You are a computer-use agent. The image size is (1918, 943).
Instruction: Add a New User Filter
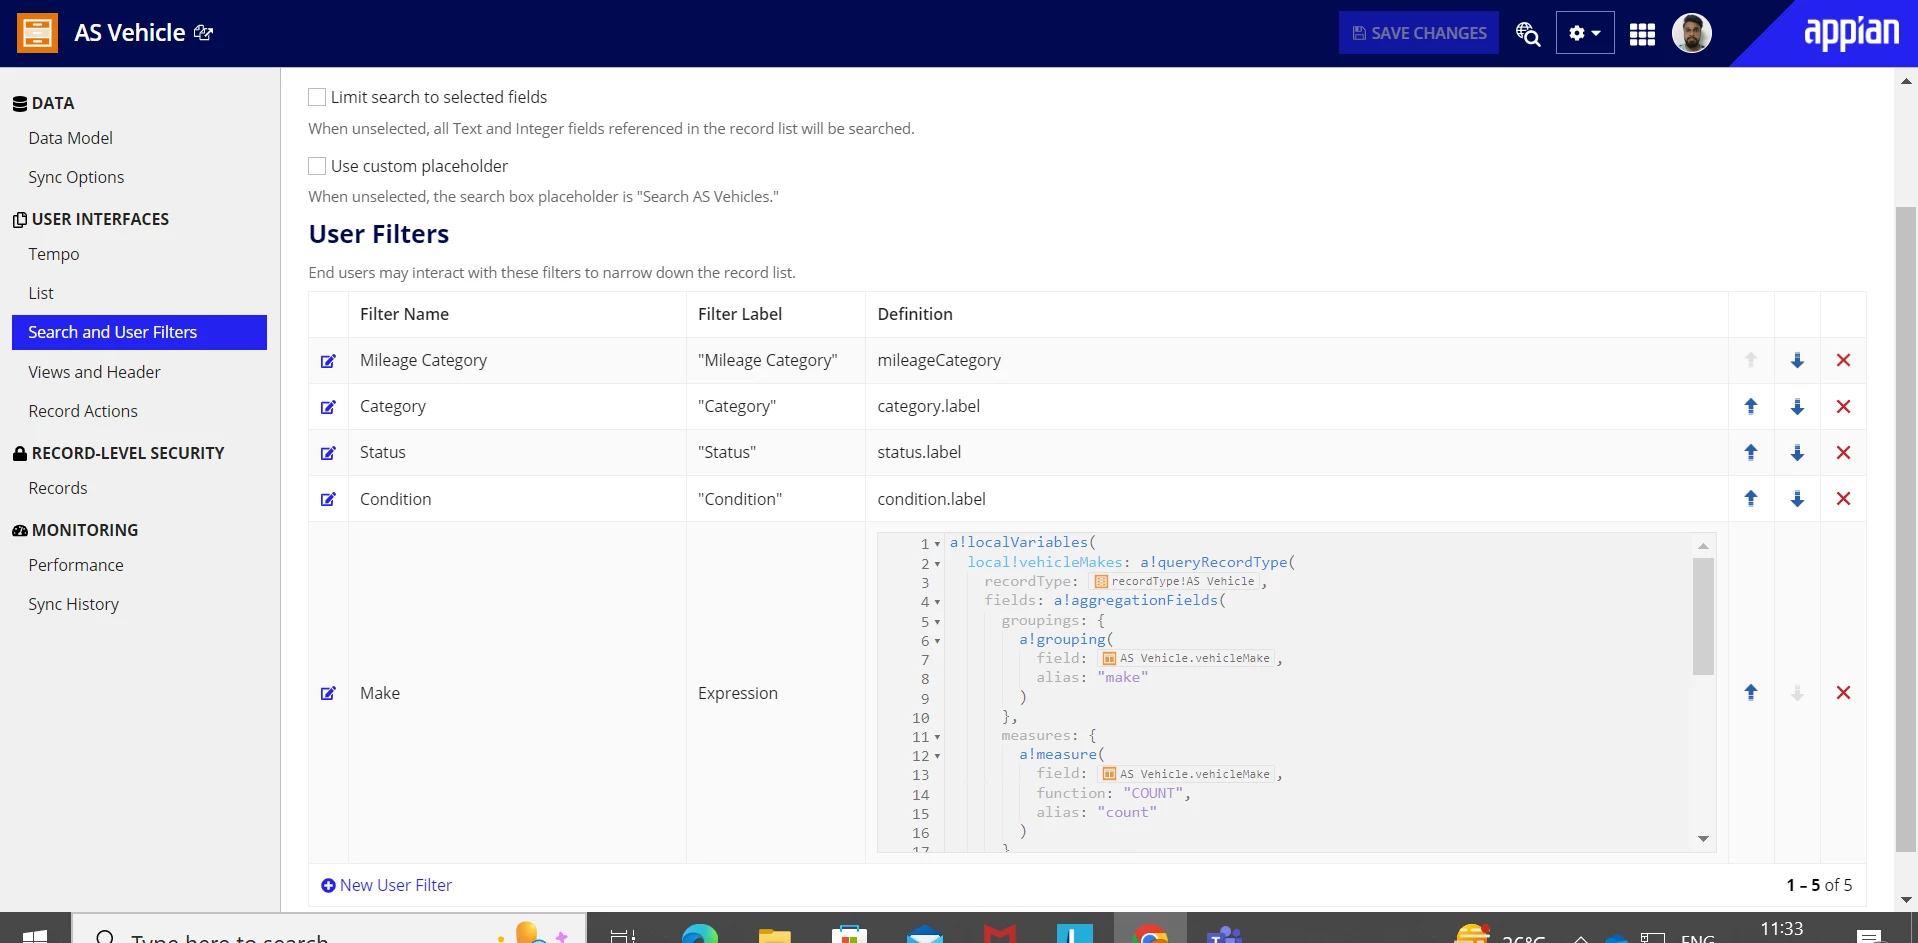(387, 885)
